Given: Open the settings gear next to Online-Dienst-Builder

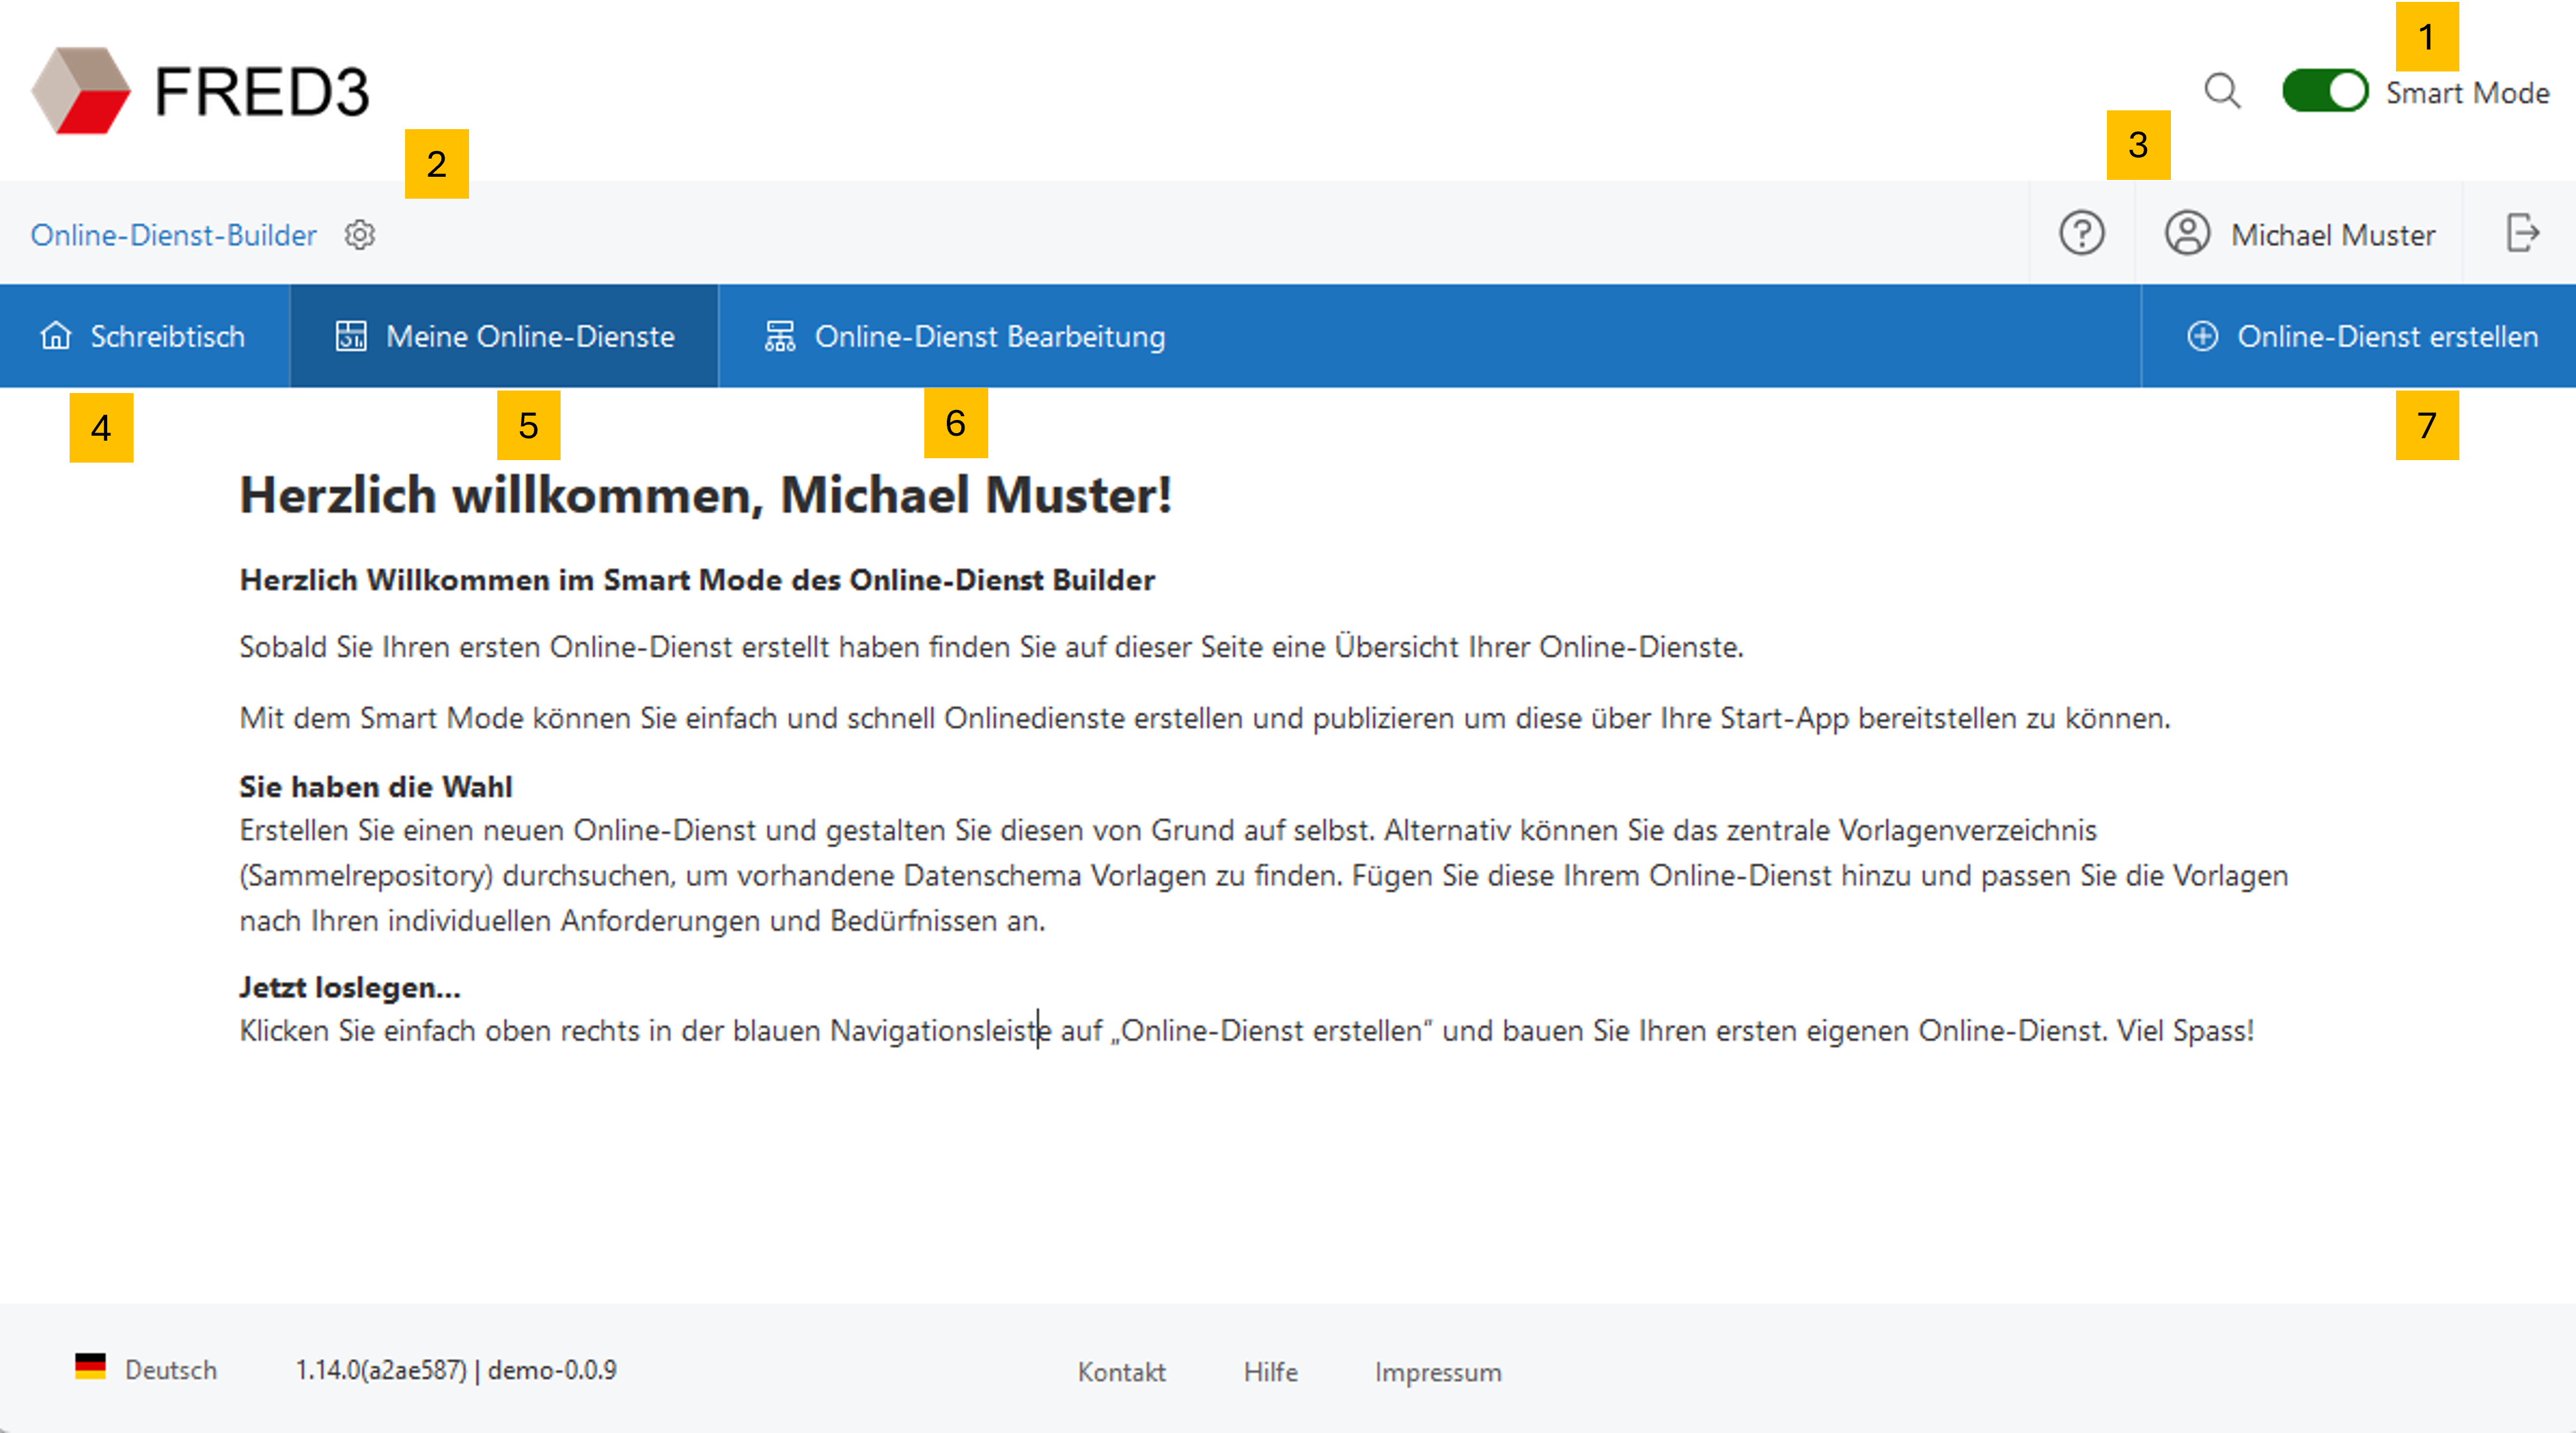Looking at the screenshot, I should [x=359, y=234].
